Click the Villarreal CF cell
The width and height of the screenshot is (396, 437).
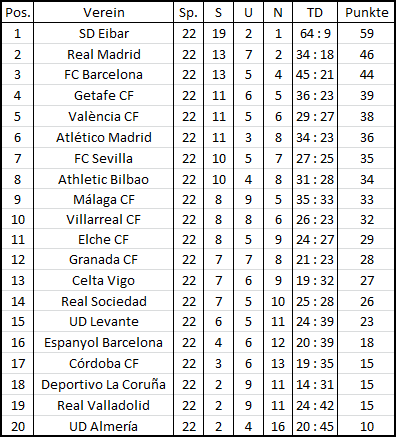[x=104, y=219]
